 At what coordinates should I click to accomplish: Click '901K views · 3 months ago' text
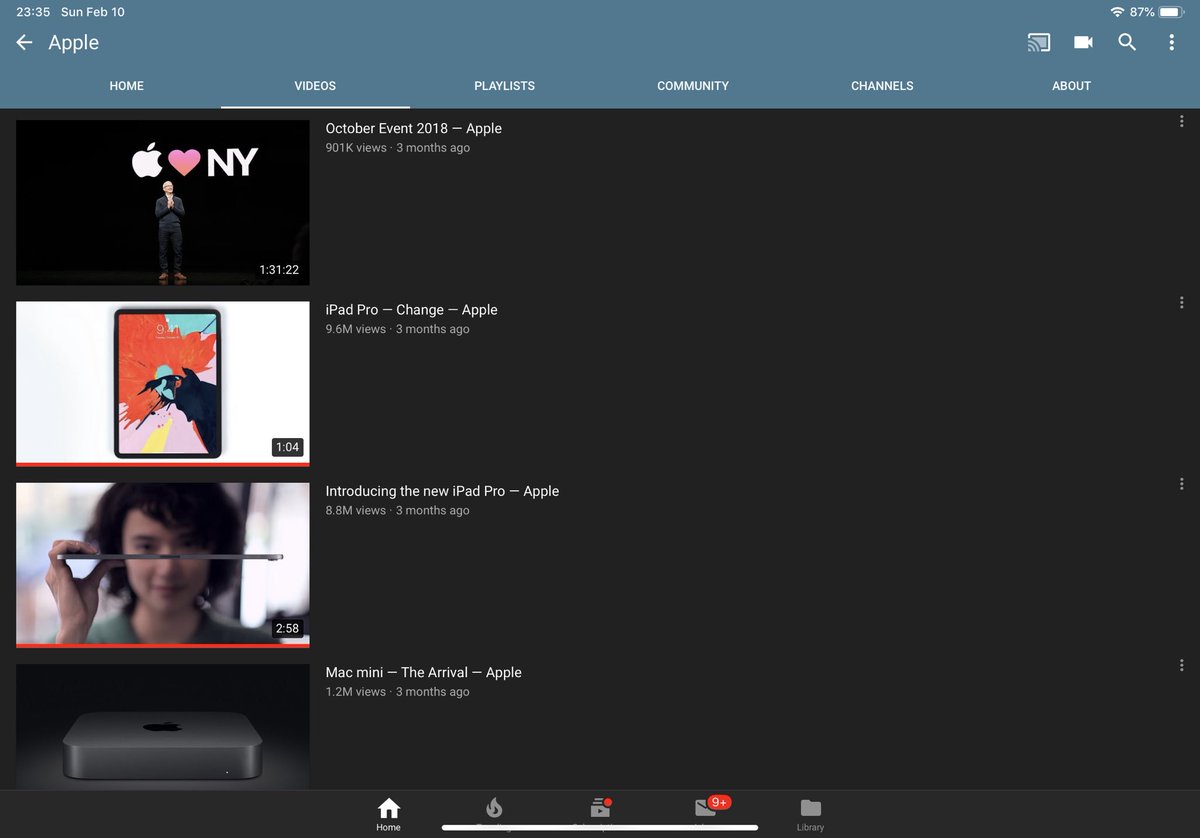pos(398,148)
